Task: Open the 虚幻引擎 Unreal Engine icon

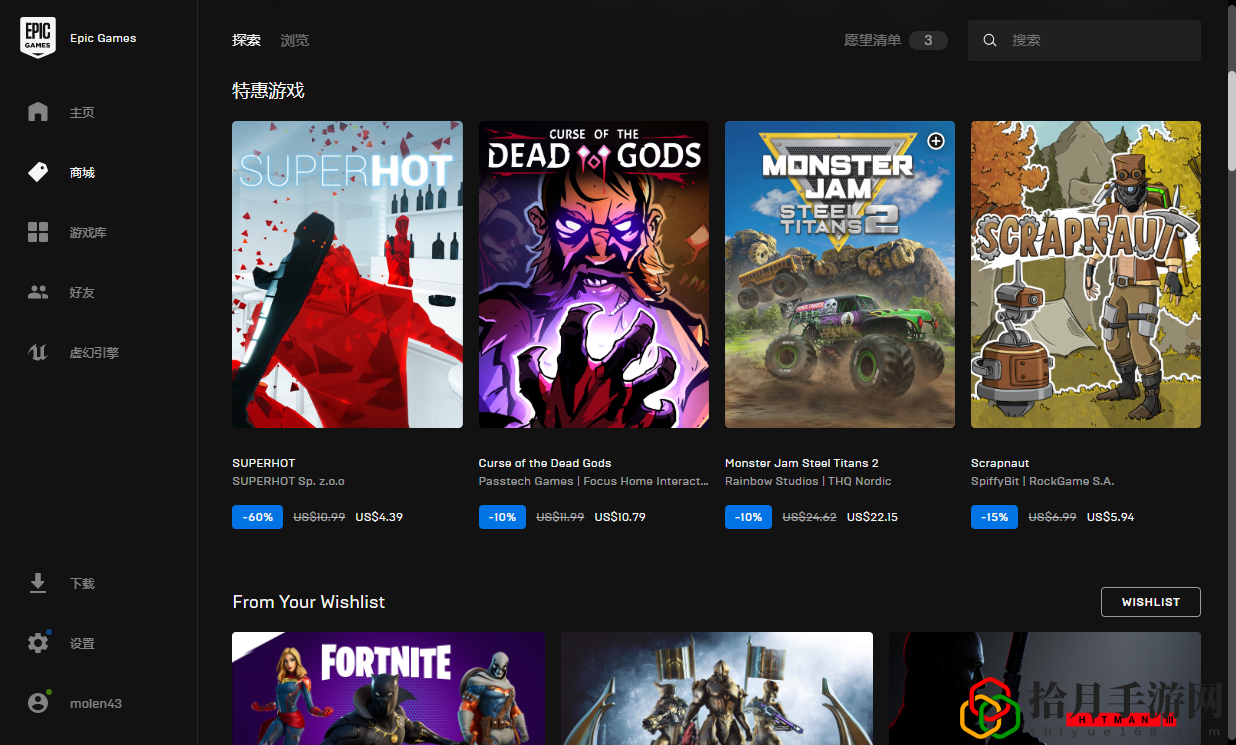Action: point(38,352)
